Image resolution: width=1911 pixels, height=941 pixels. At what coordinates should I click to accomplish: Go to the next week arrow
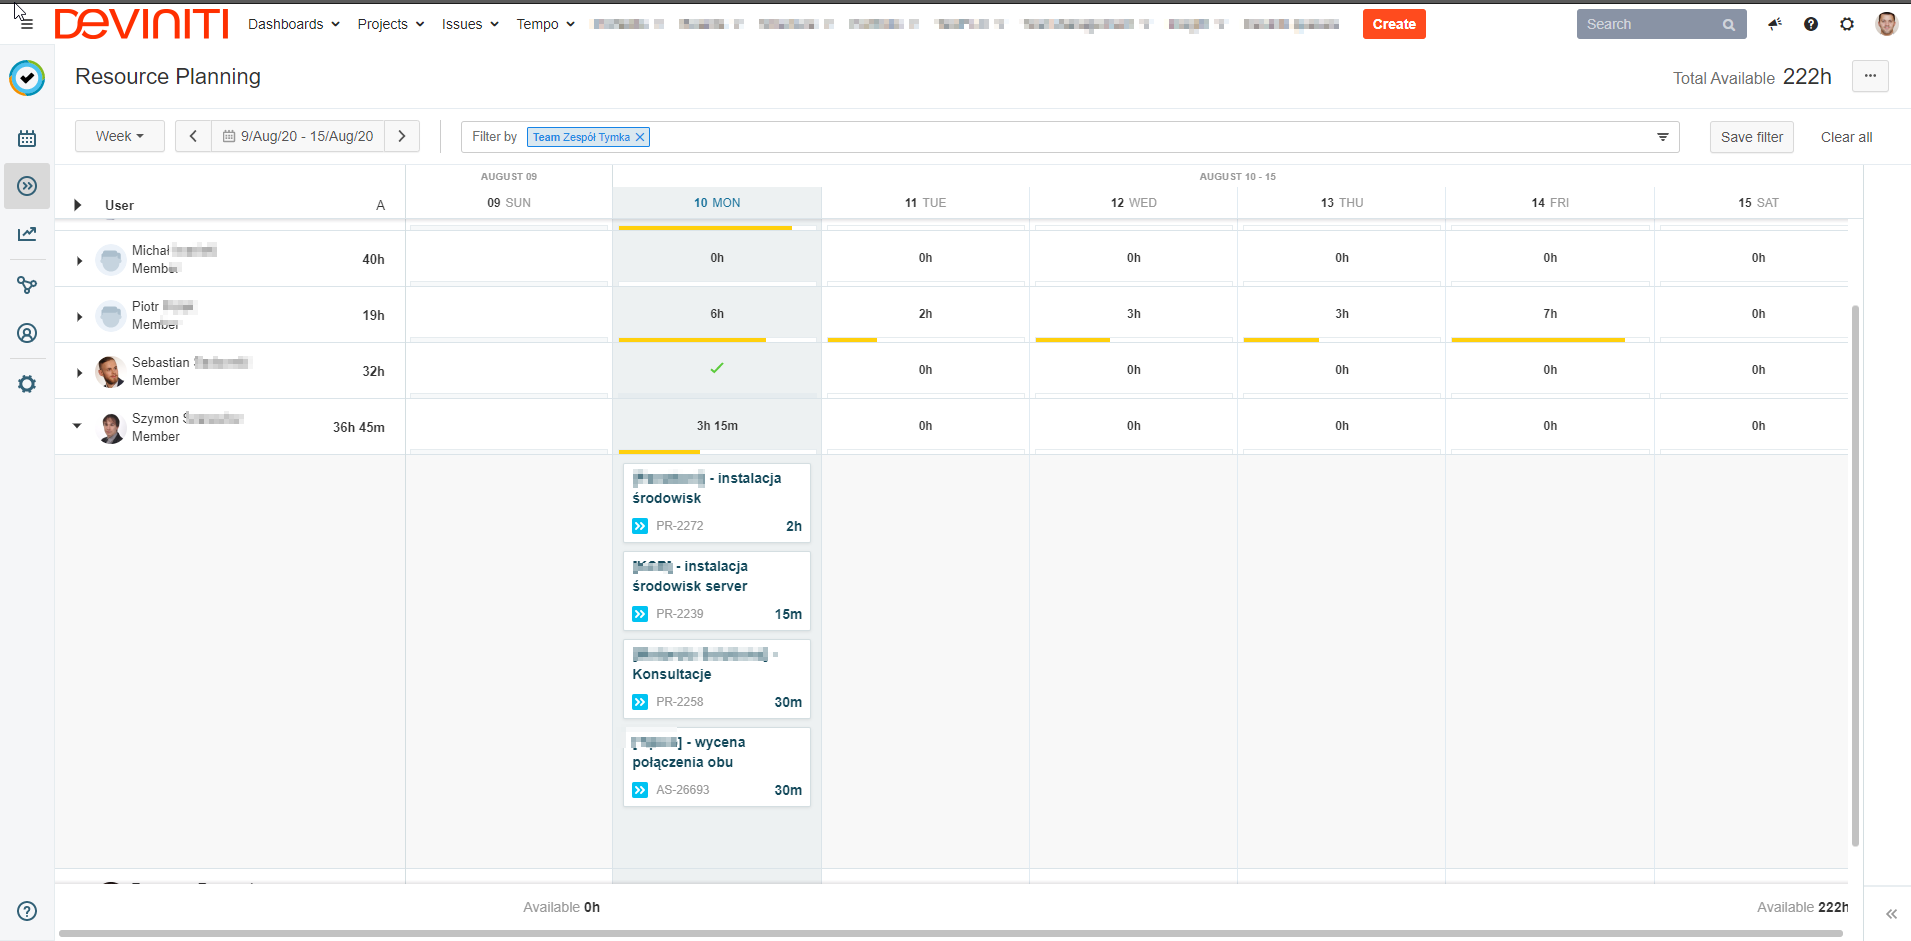(402, 136)
